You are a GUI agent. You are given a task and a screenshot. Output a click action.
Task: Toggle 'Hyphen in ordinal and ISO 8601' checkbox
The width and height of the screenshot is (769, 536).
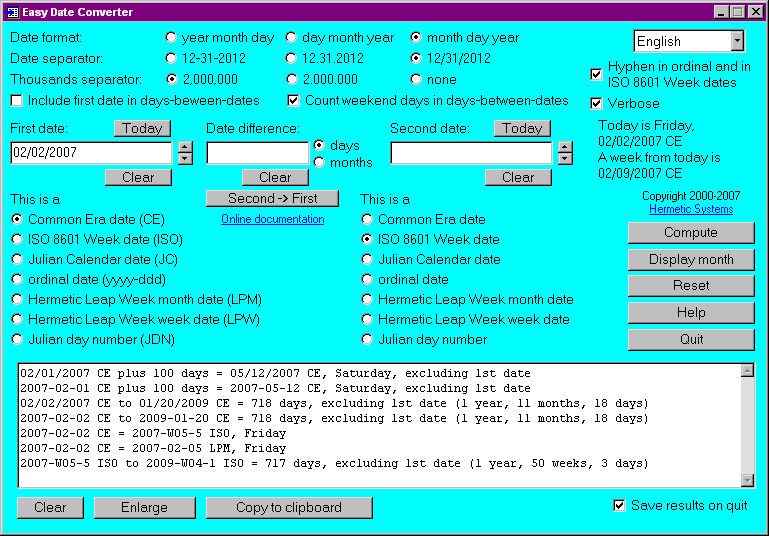point(596,75)
